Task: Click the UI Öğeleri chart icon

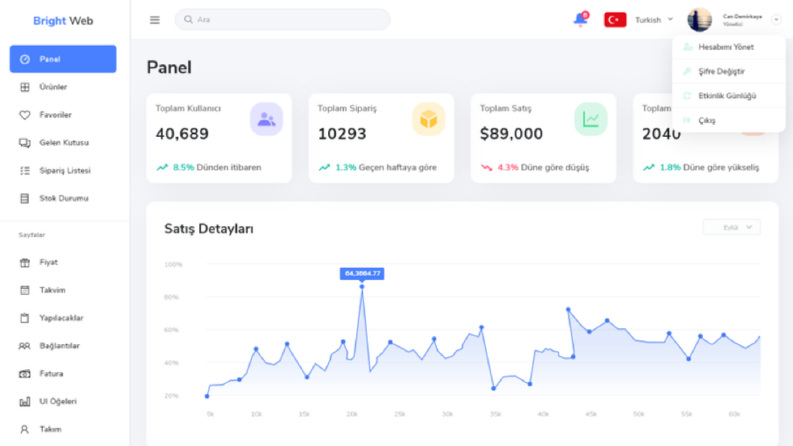Action: tap(24, 402)
